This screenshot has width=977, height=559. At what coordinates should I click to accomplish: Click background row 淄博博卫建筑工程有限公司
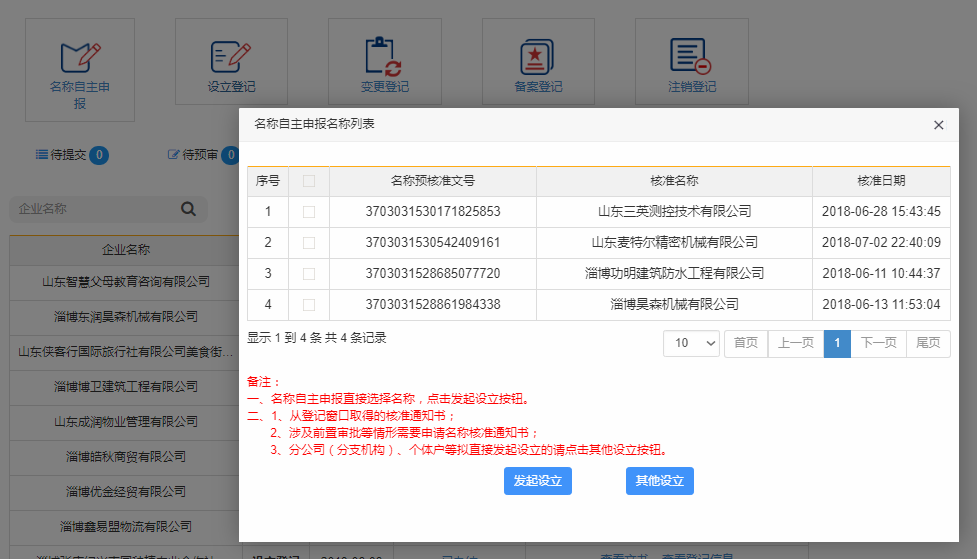pyautogui.click(x=126, y=387)
